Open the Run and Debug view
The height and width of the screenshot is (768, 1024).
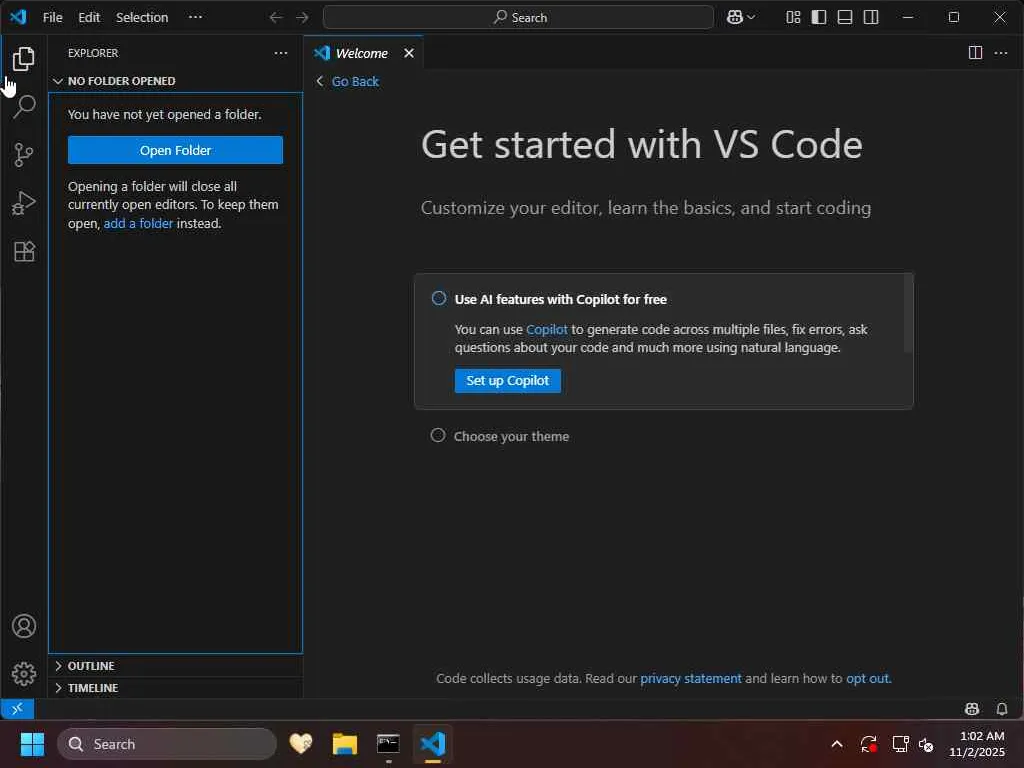pos(24,203)
